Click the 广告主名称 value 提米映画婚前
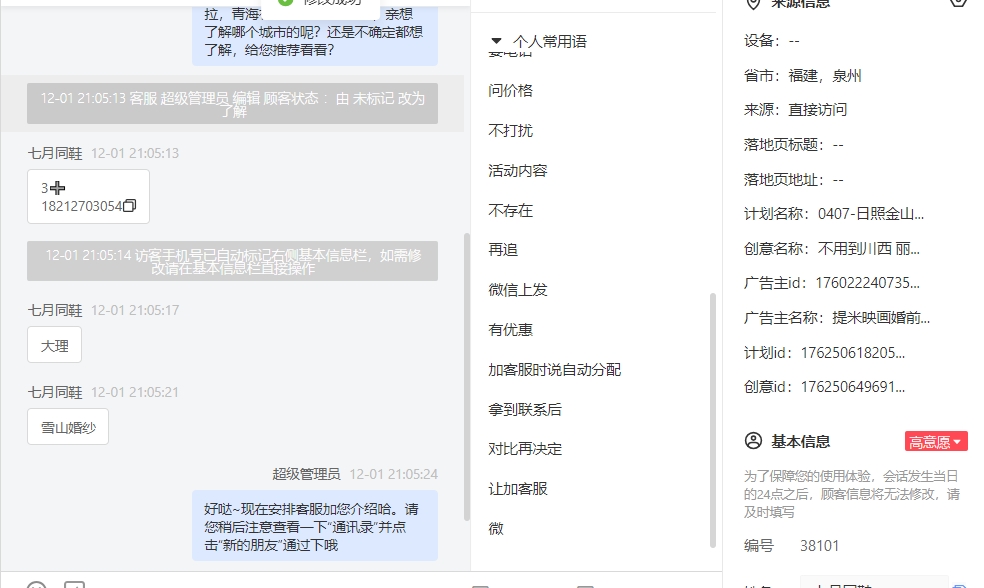The height and width of the screenshot is (588, 984). point(881,318)
